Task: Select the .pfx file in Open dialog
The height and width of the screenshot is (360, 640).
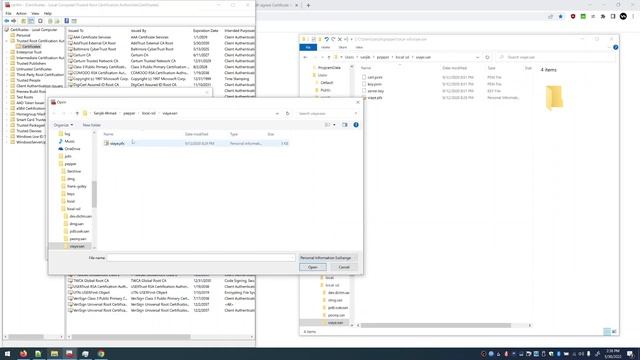Action: pyautogui.click(x=196, y=143)
